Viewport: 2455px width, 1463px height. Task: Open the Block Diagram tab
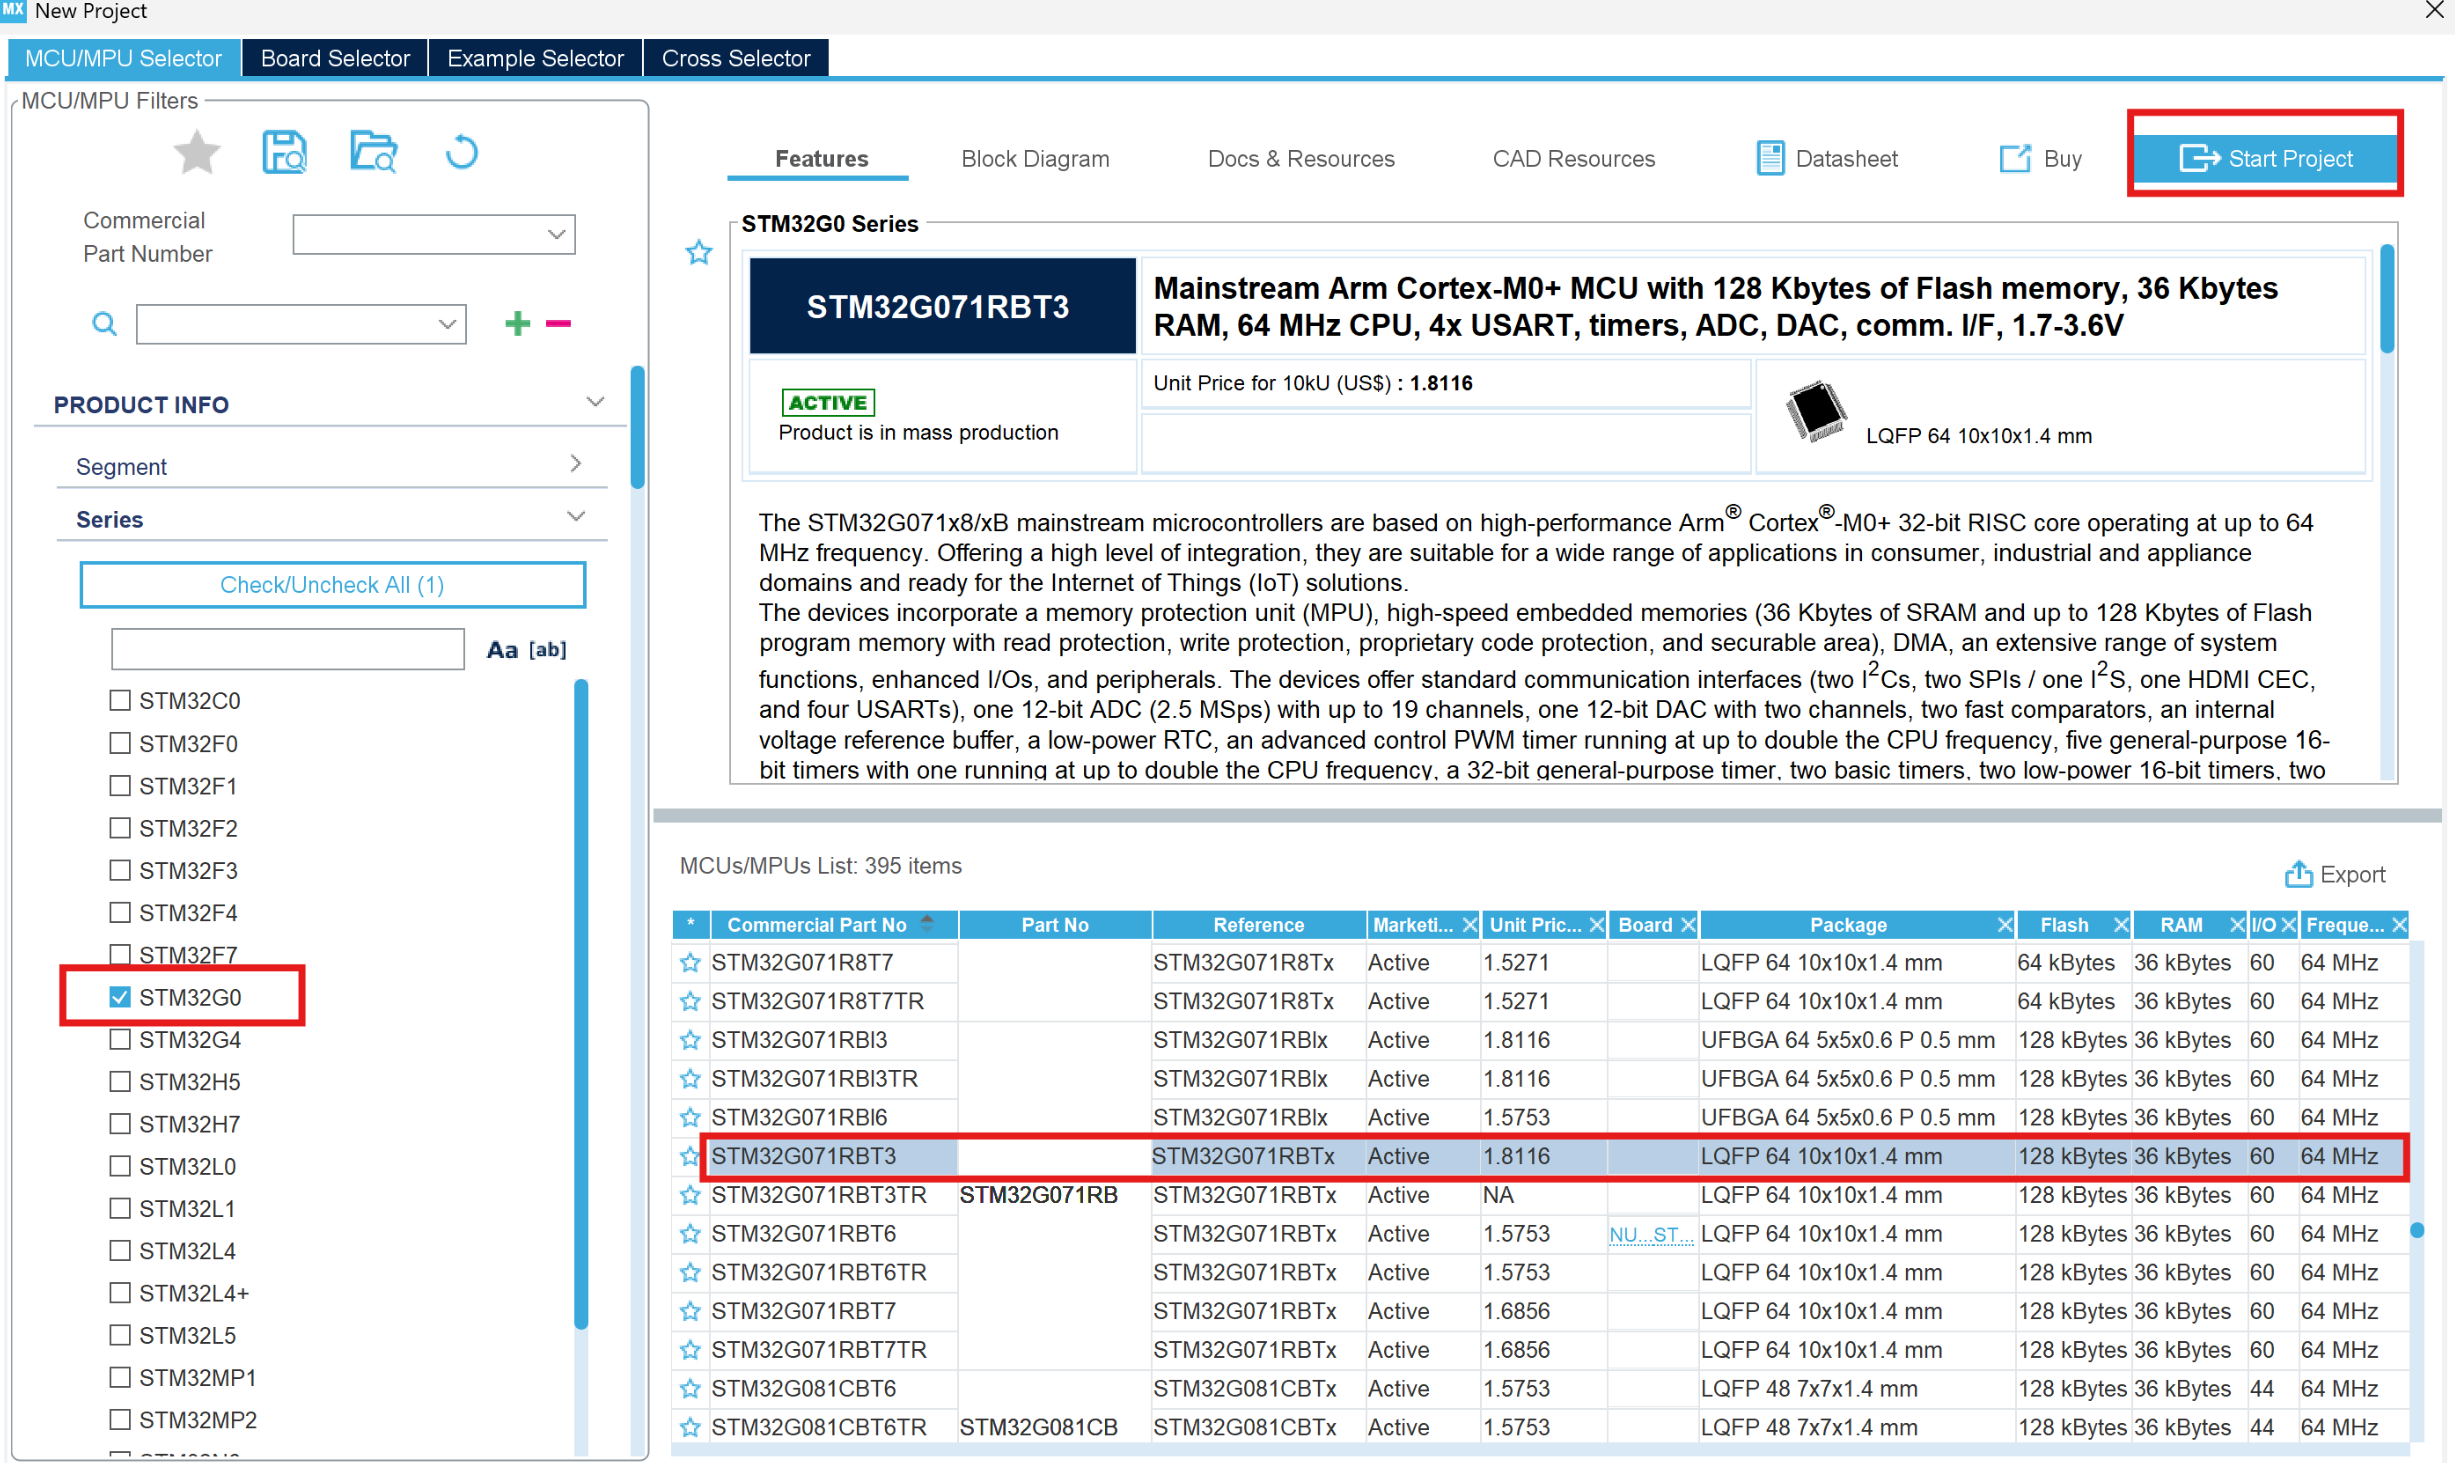pyautogui.click(x=1034, y=159)
